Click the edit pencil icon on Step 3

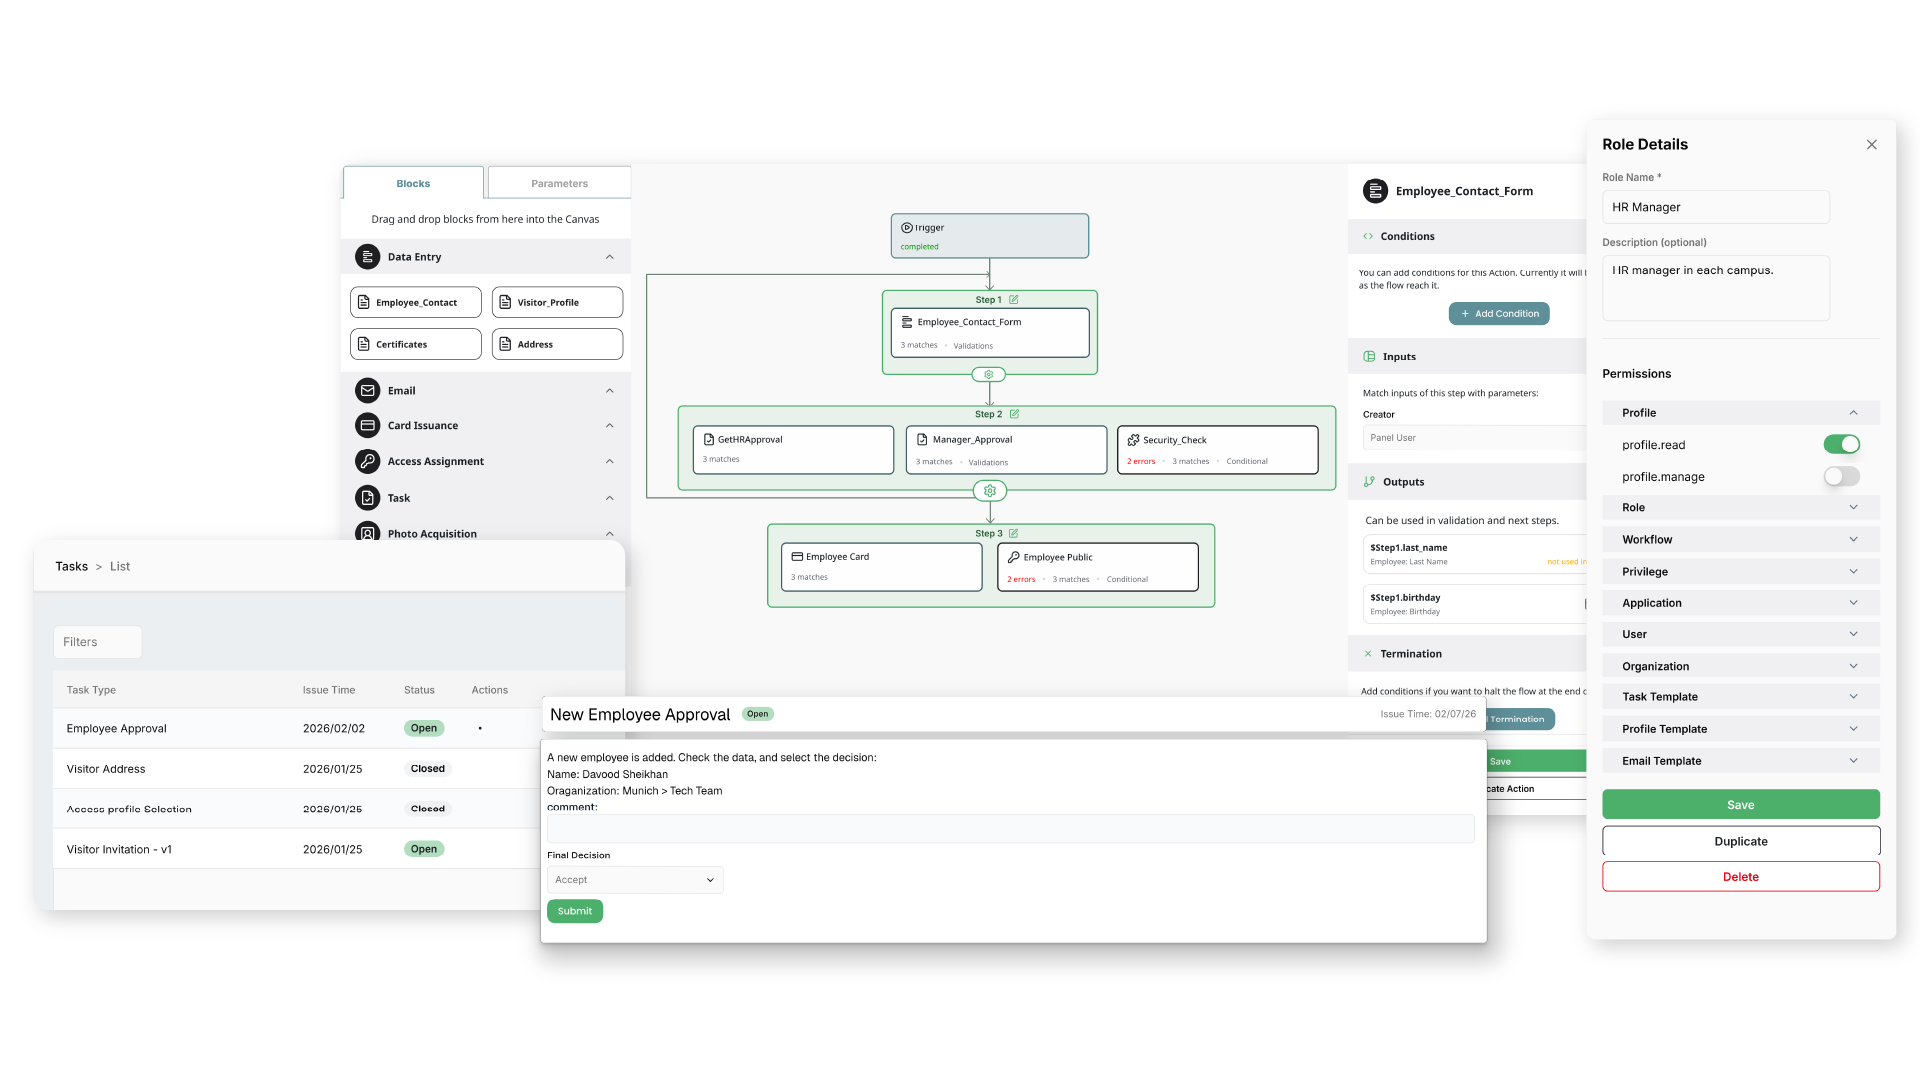(x=1014, y=533)
